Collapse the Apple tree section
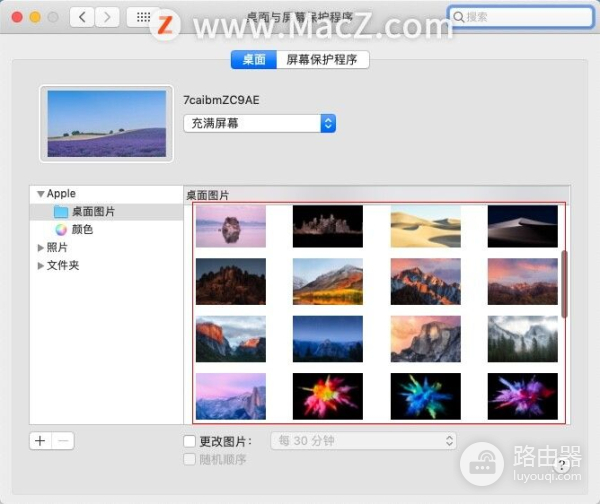600x504 pixels. tap(41, 194)
